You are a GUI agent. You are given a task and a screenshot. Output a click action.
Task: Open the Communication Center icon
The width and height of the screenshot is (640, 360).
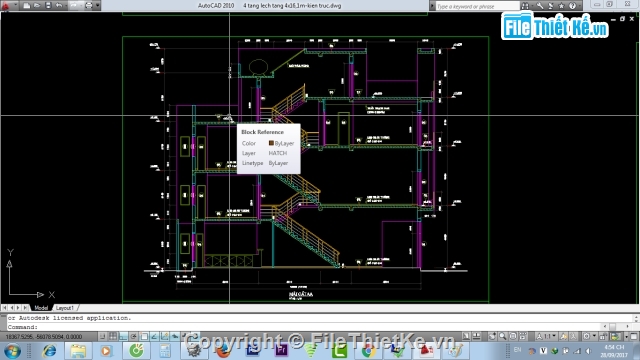pyautogui.click(x=551, y=6)
